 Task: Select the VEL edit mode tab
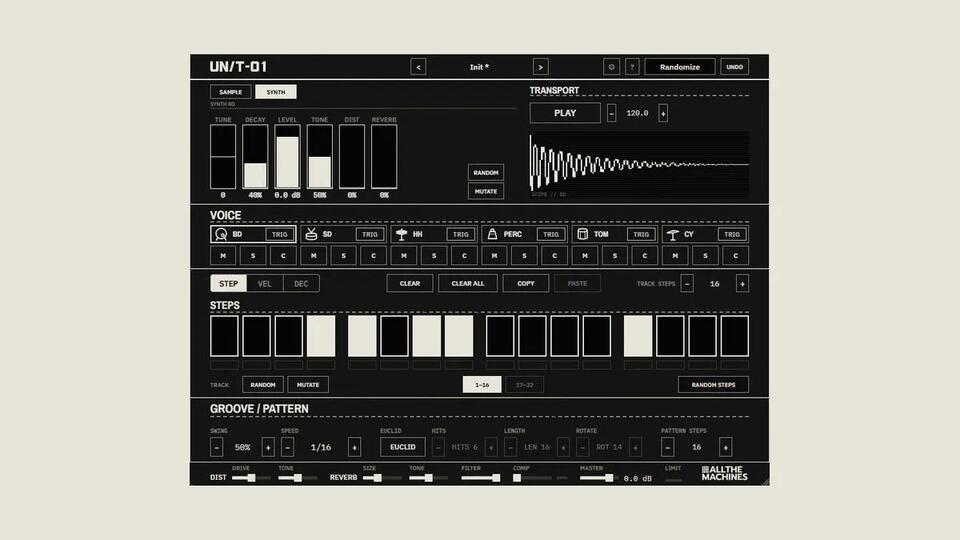(x=264, y=283)
